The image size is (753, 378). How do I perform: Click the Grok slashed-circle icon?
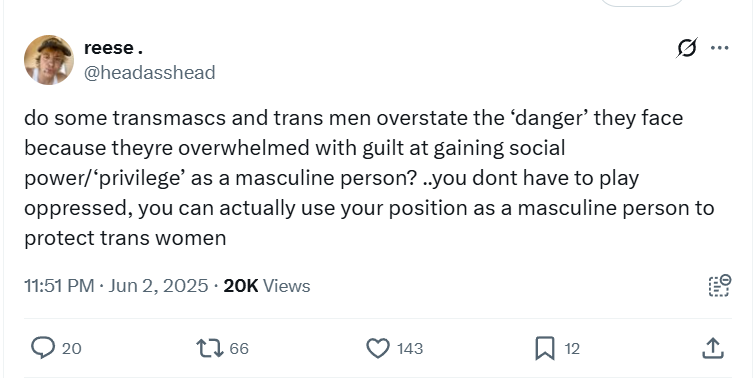point(687,48)
